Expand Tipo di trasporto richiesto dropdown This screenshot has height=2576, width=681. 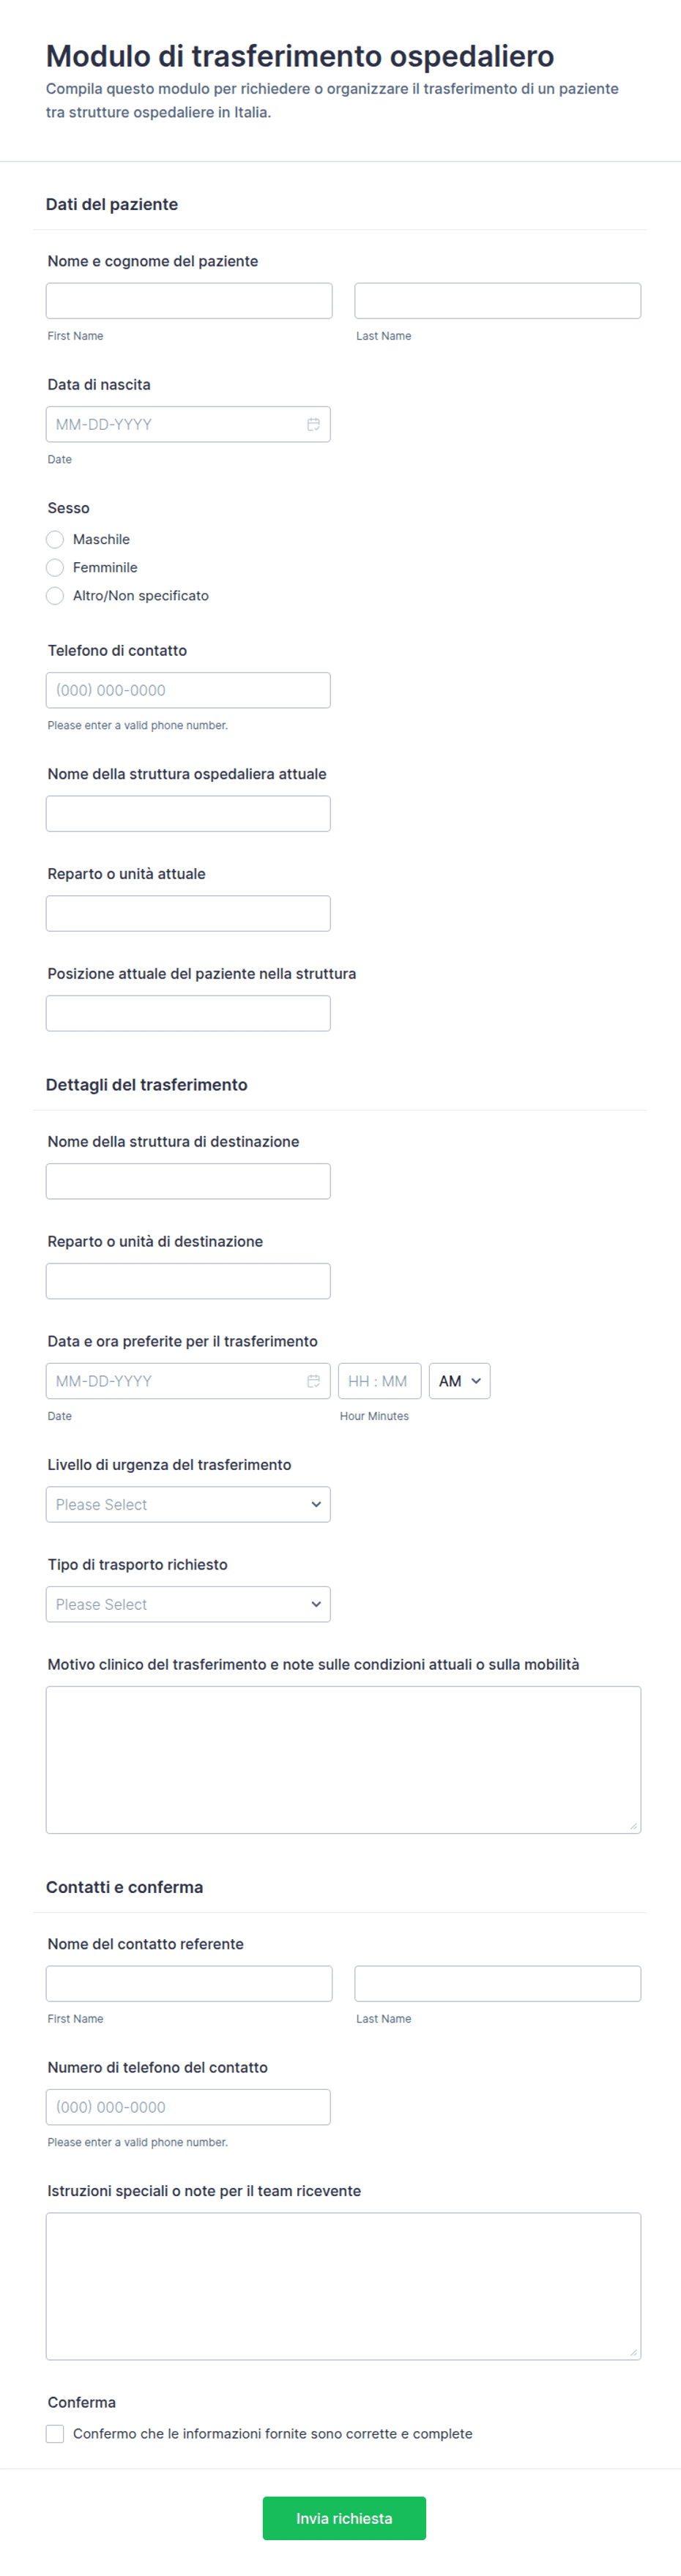(188, 1604)
